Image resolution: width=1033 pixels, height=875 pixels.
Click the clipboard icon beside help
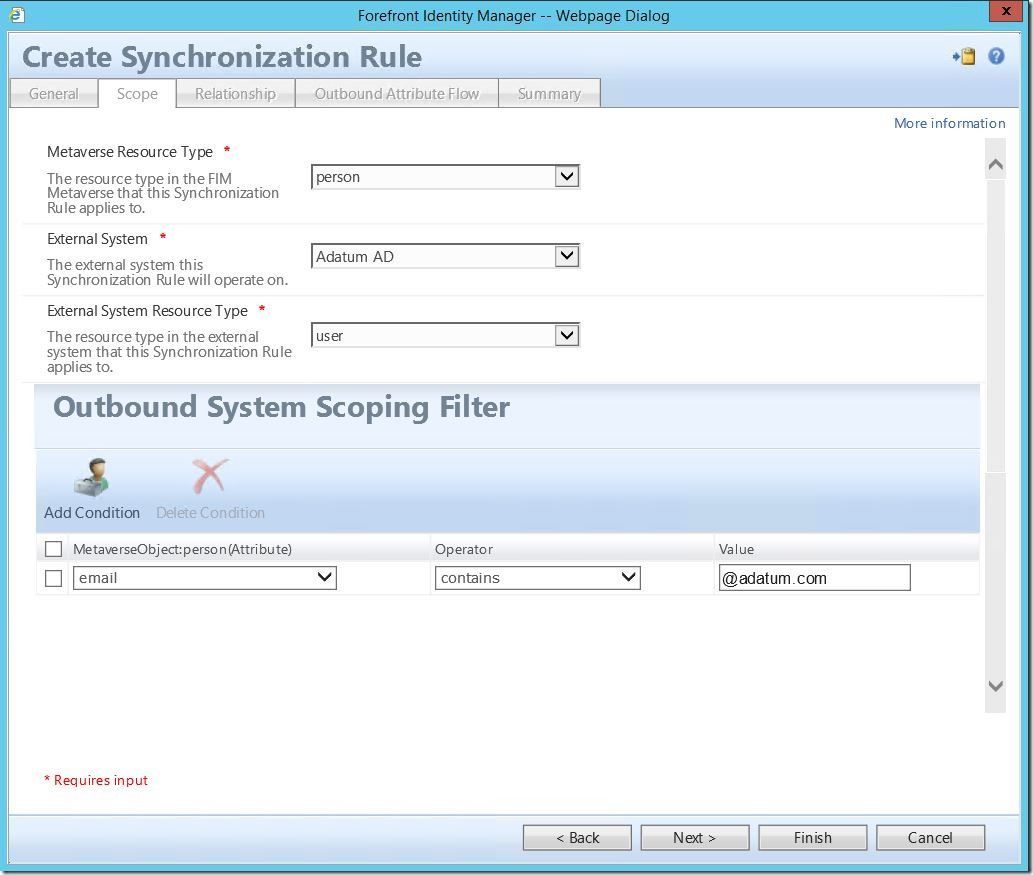click(964, 57)
